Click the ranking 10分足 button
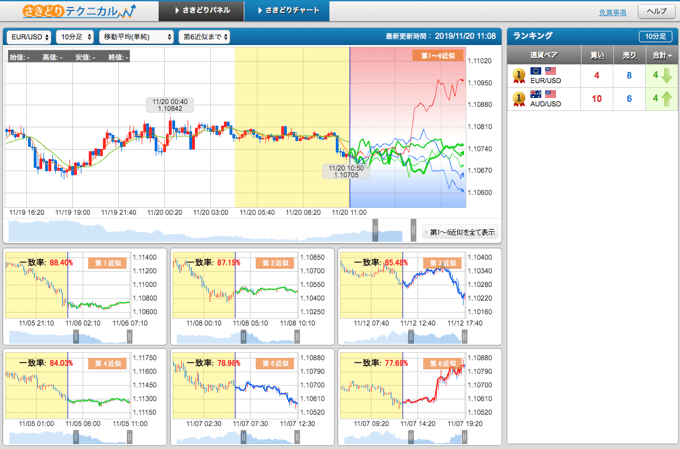 (x=655, y=36)
